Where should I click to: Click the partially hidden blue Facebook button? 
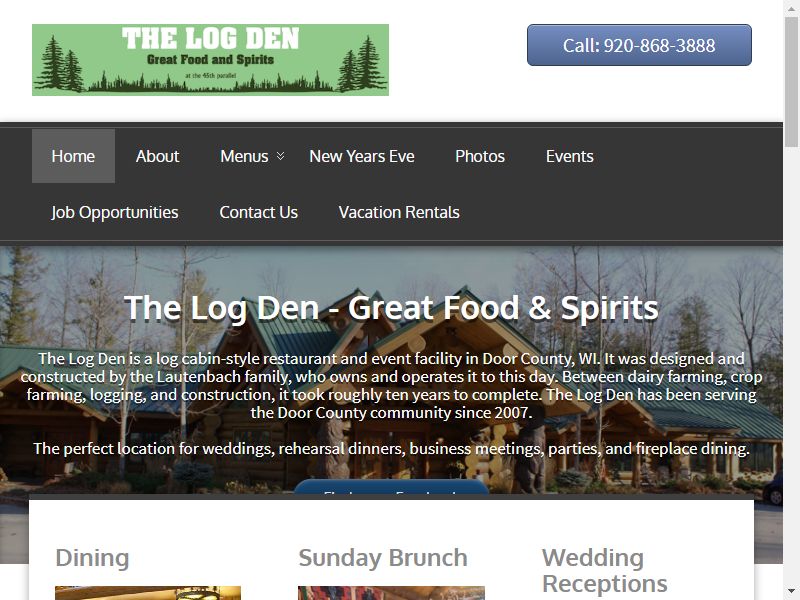tap(391, 488)
